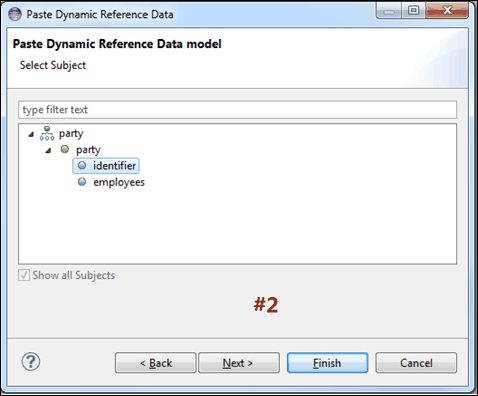The width and height of the screenshot is (478, 396).
Task: Click the root party hierarchy icon
Action: [x=47, y=133]
